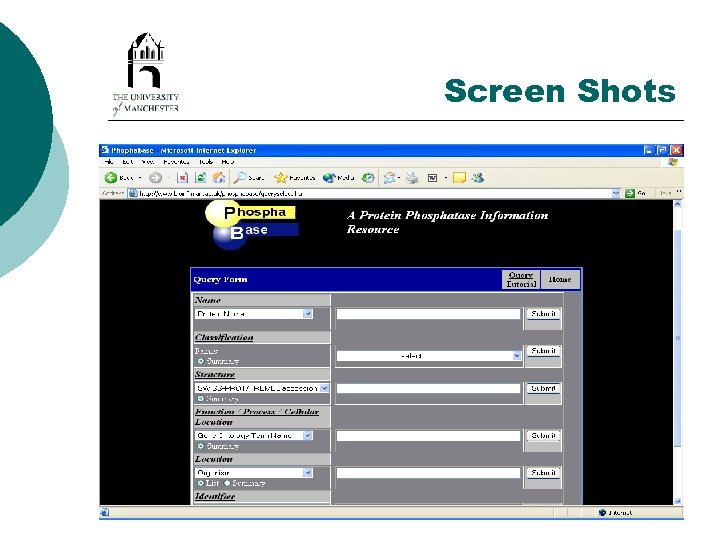Click the Home button on Query Form
Viewport: 720px width, 540px height.
click(x=560, y=279)
